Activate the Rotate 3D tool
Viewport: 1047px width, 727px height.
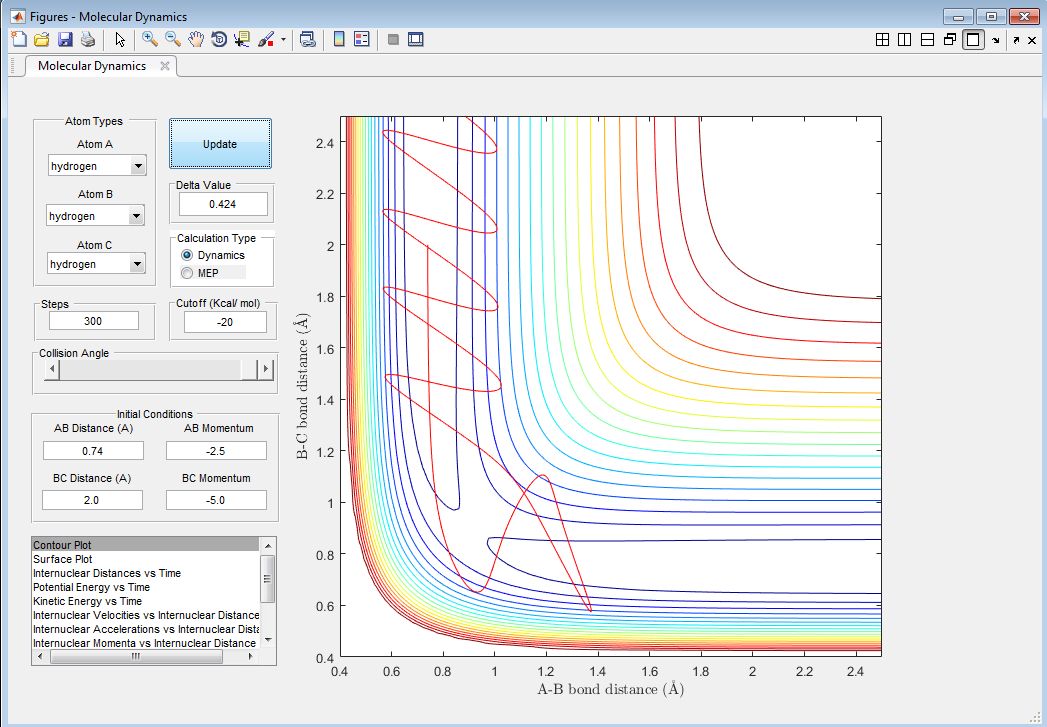[x=219, y=40]
